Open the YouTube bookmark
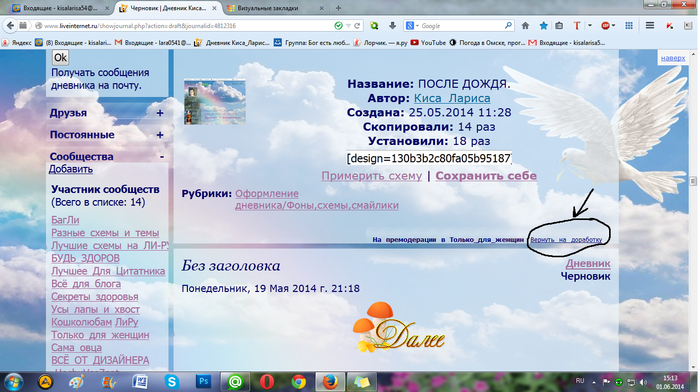Screen dimensions: 700x392 coord(428,43)
